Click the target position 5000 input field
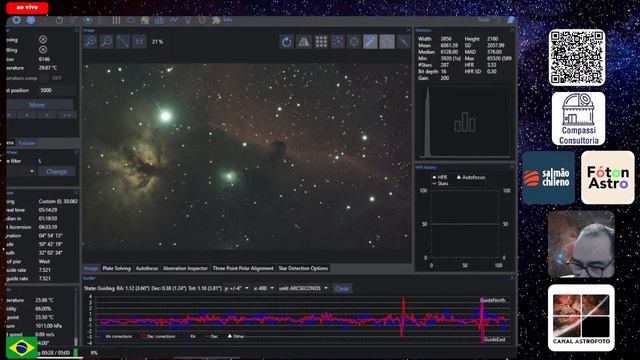 pyautogui.click(x=56, y=90)
